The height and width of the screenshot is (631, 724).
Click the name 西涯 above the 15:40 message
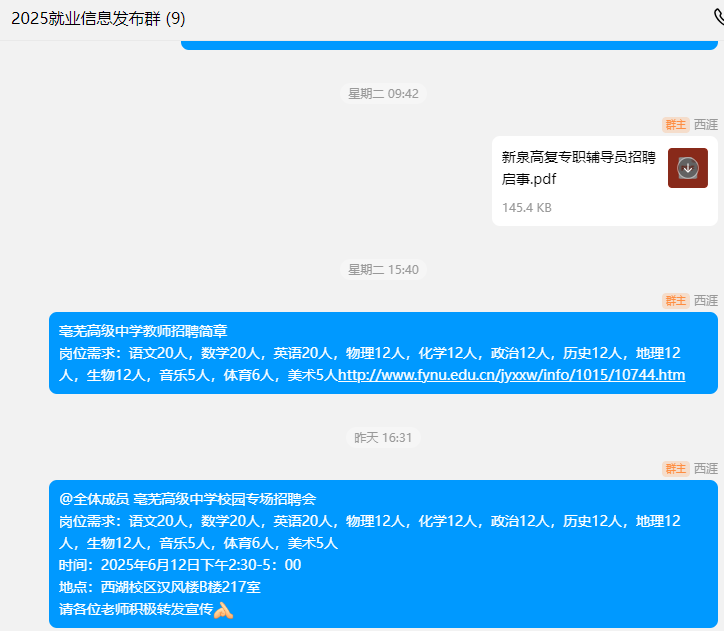tap(706, 300)
